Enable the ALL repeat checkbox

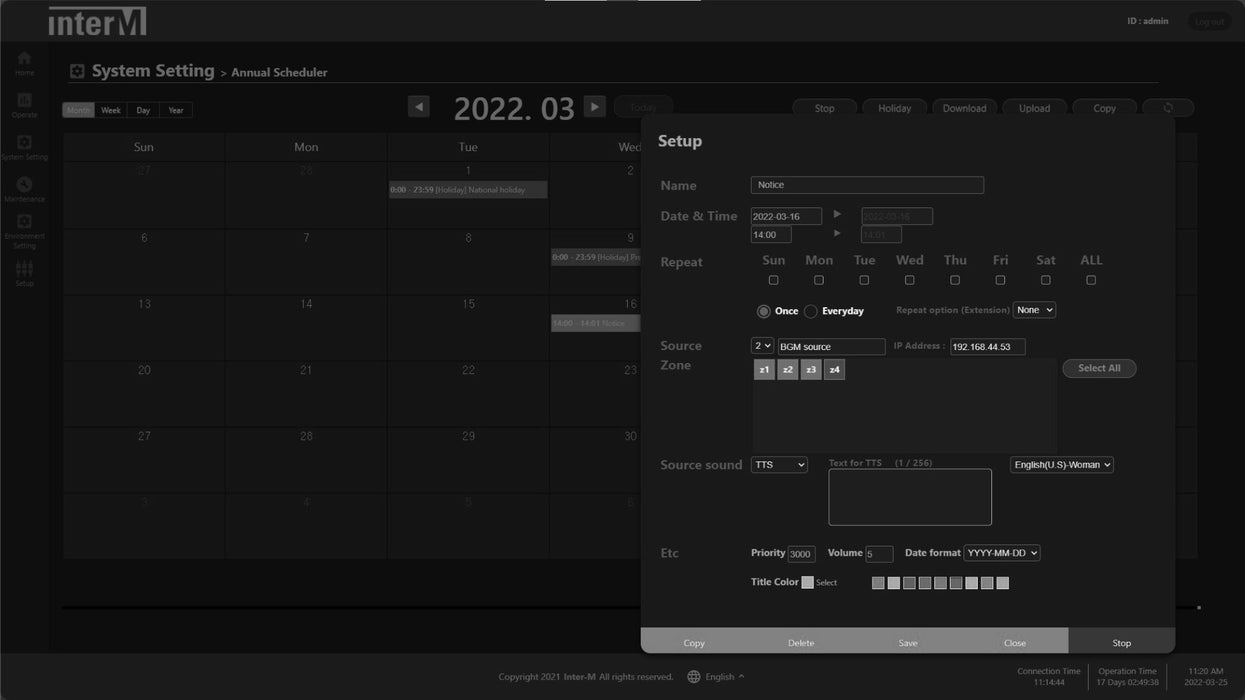[1091, 280]
